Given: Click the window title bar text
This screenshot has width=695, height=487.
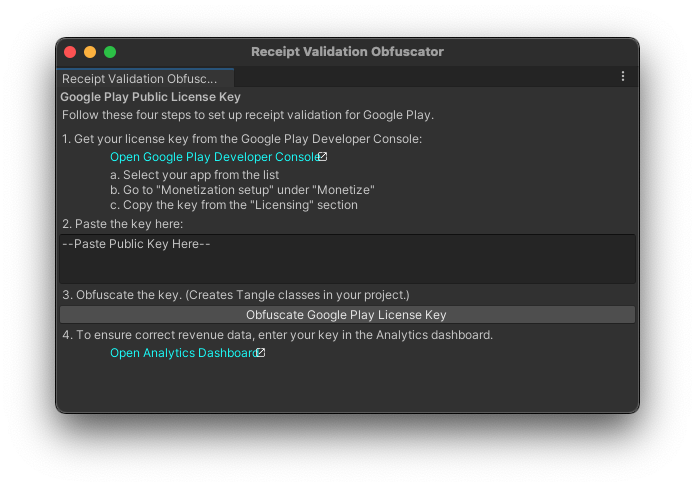Looking at the screenshot, I should (x=347, y=52).
